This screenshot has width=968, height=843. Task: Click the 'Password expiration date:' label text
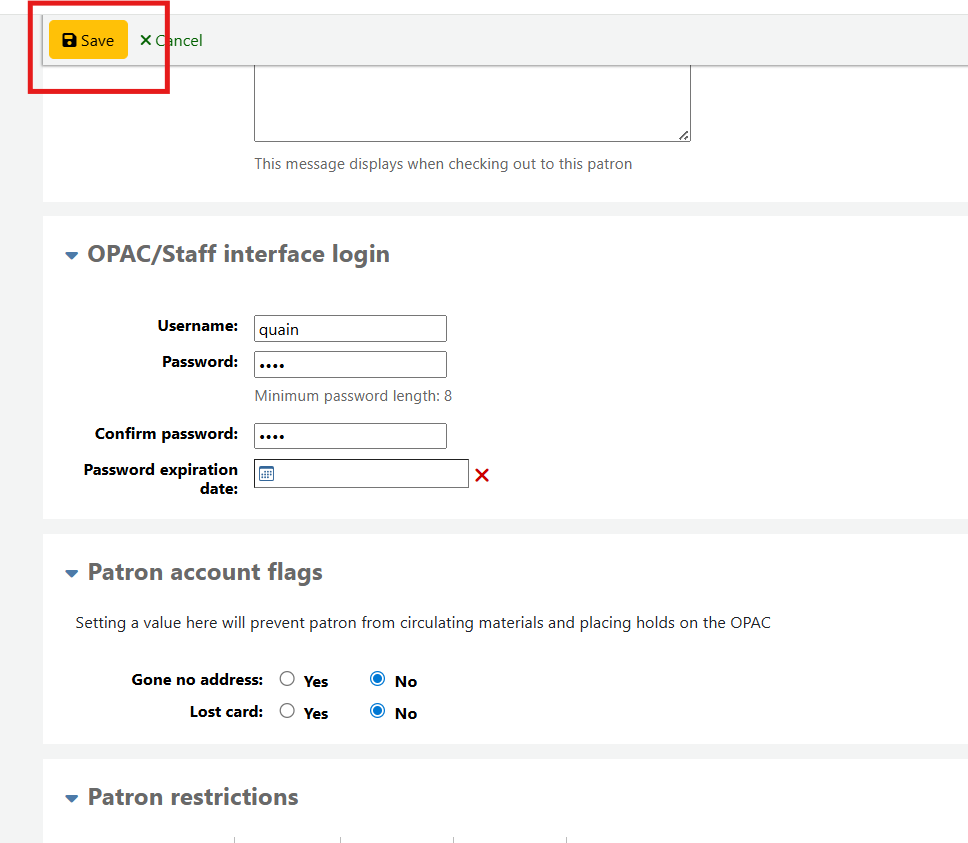pos(161,479)
